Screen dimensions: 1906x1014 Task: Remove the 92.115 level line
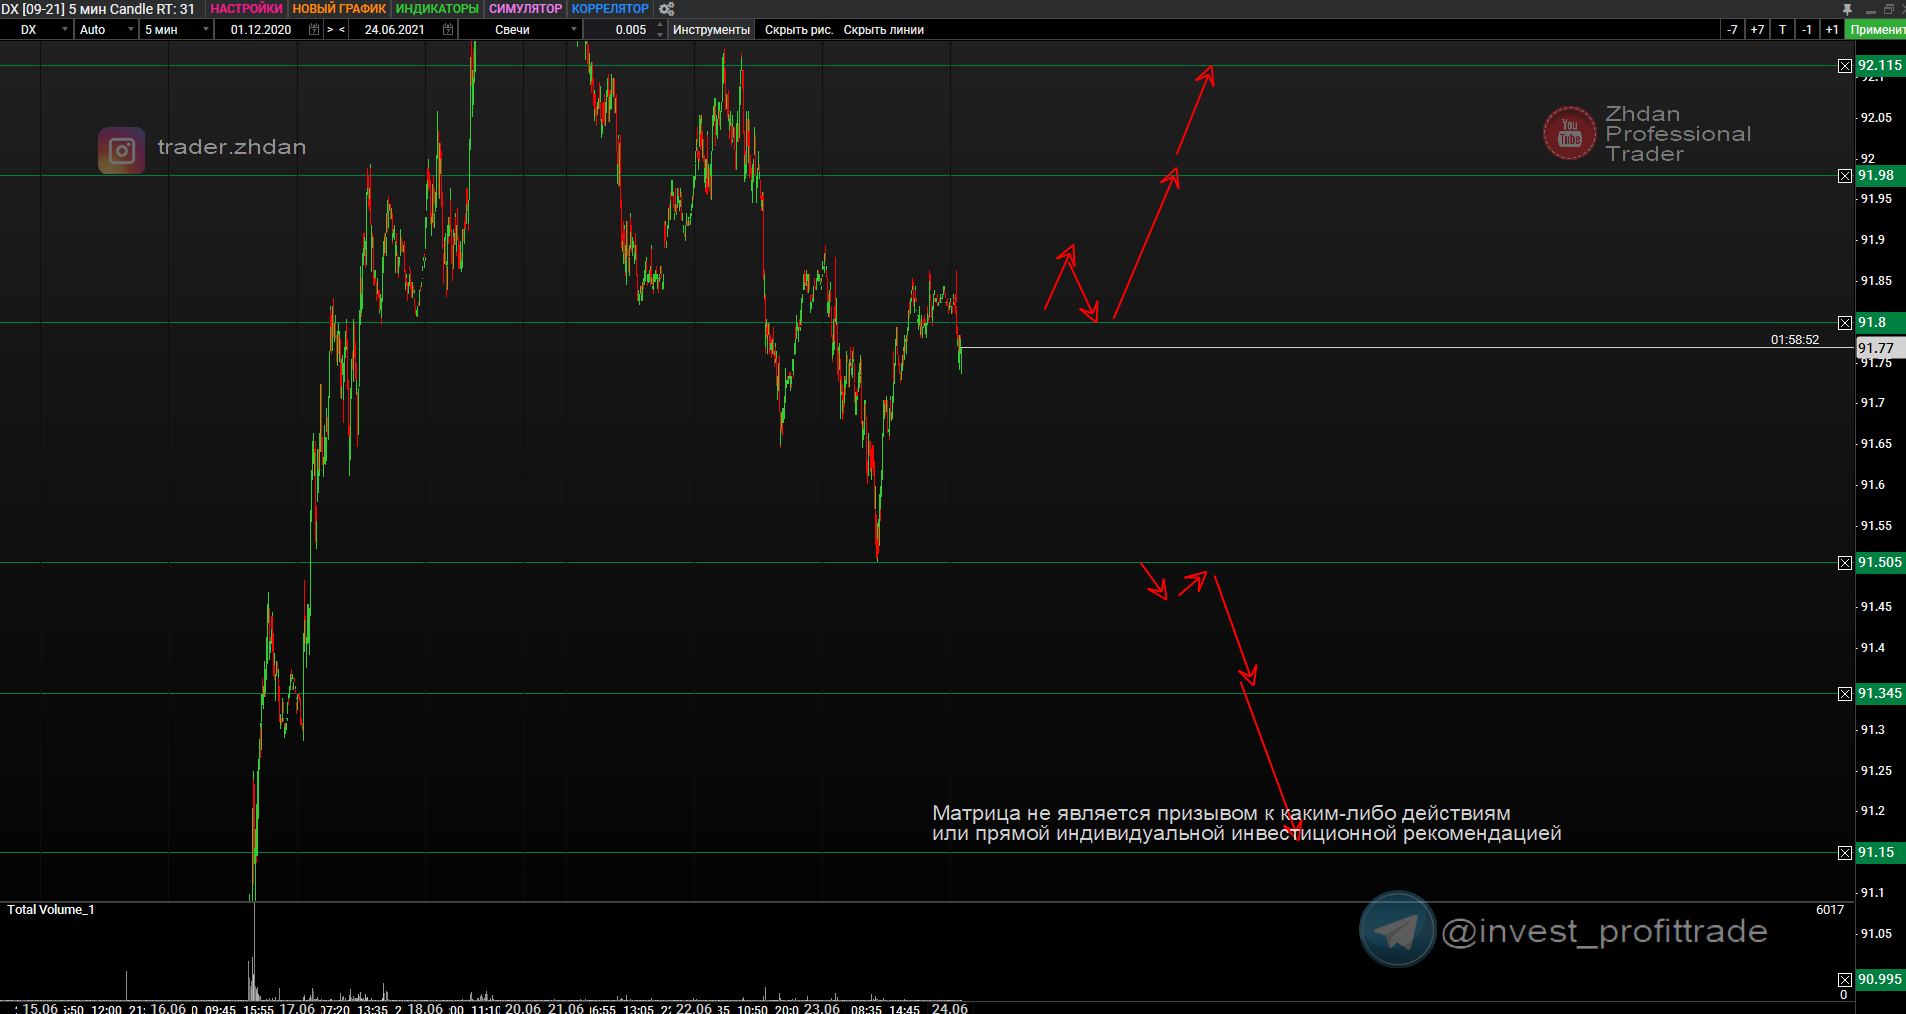[1845, 66]
